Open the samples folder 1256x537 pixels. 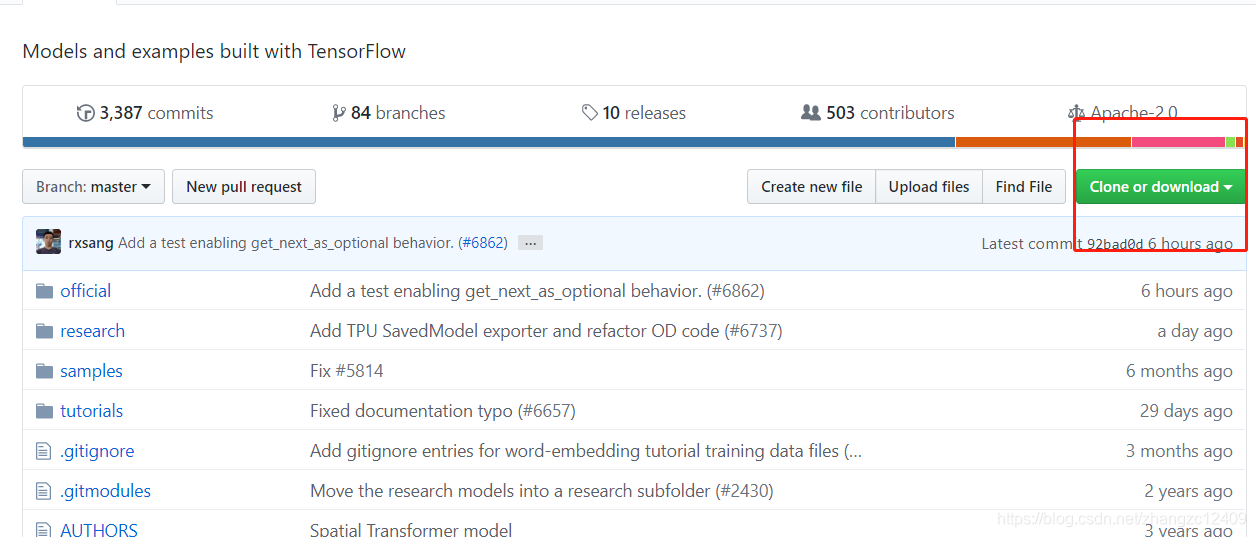[91, 371]
